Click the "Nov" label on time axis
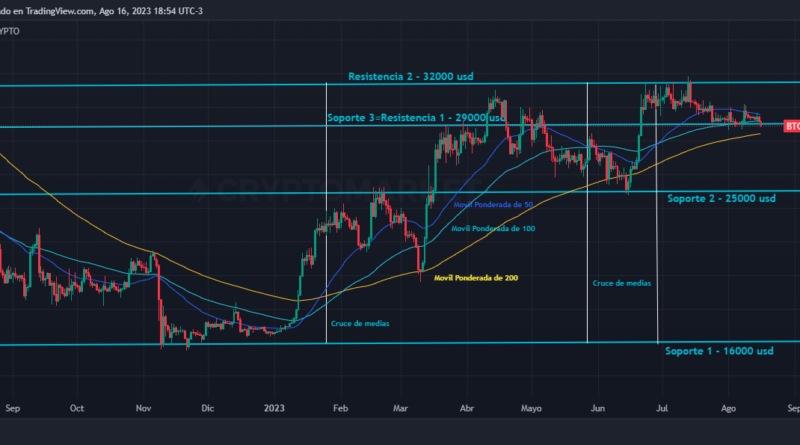Screen dimensions: 800x445 click(x=143, y=408)
